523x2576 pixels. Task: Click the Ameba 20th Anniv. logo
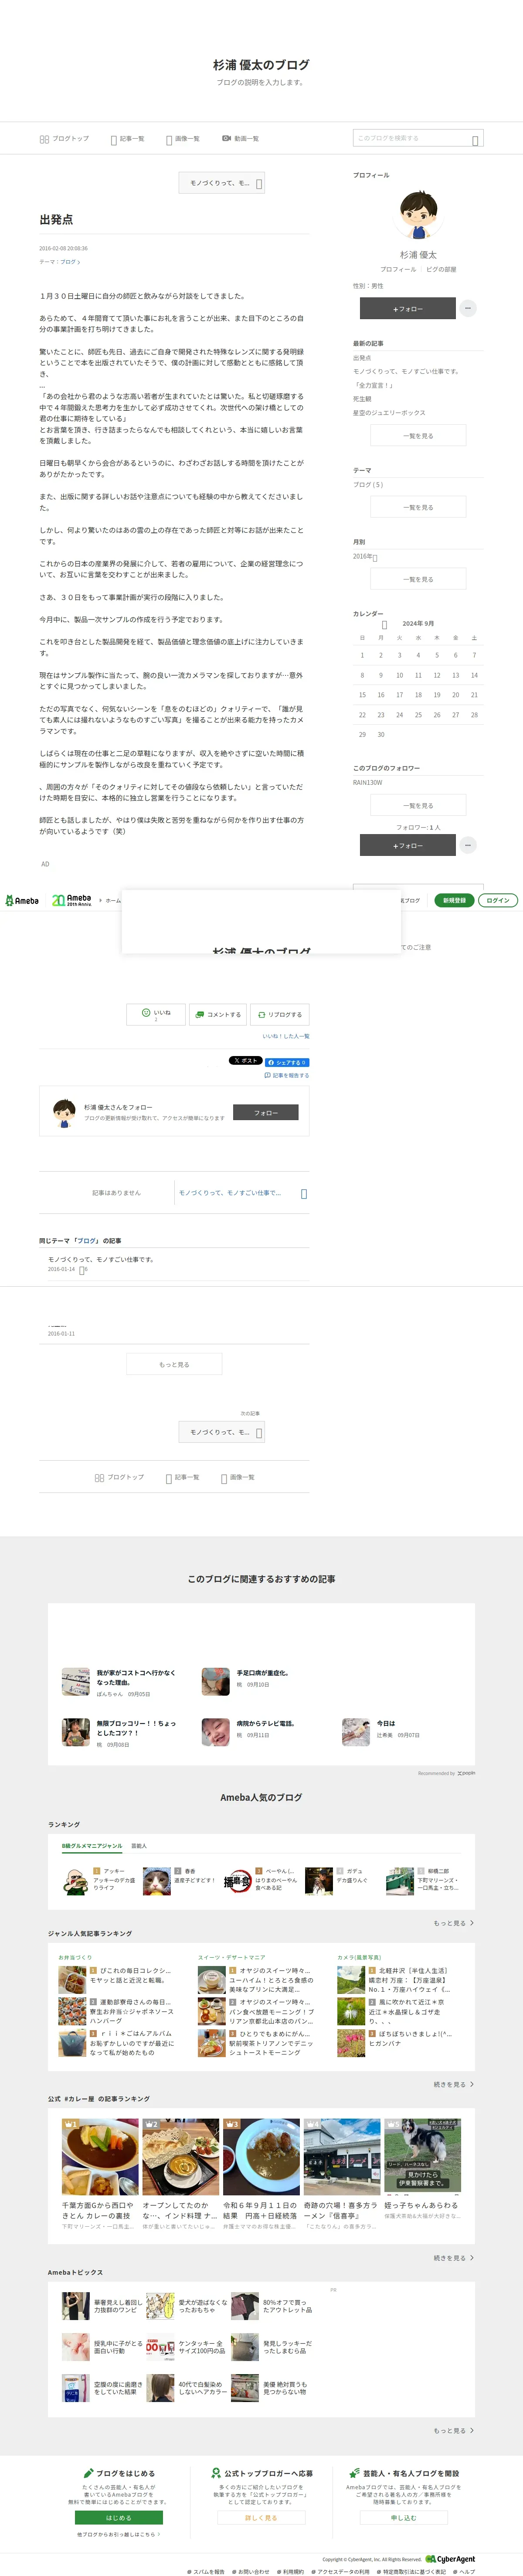click(x=71, y=900)
